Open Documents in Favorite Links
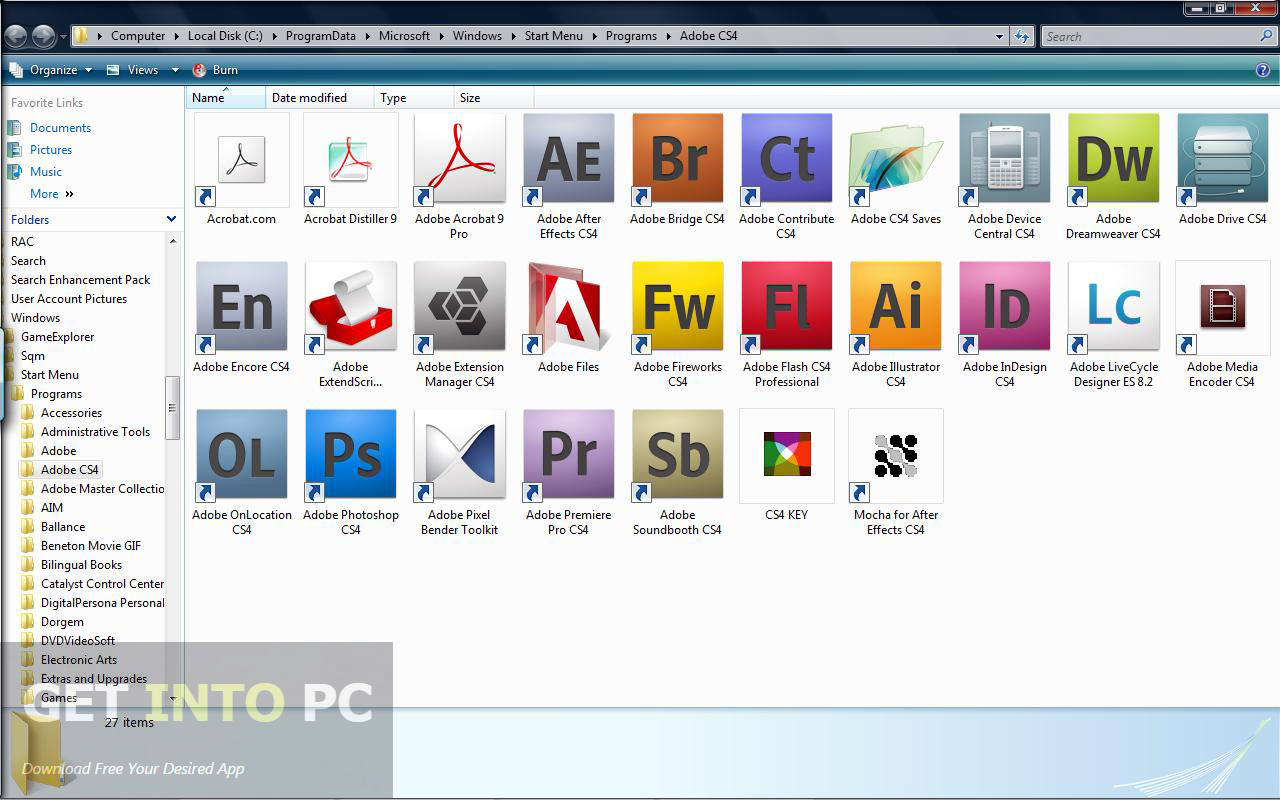The width and height of the screenshot is (1280, 800). pos(60,128)
